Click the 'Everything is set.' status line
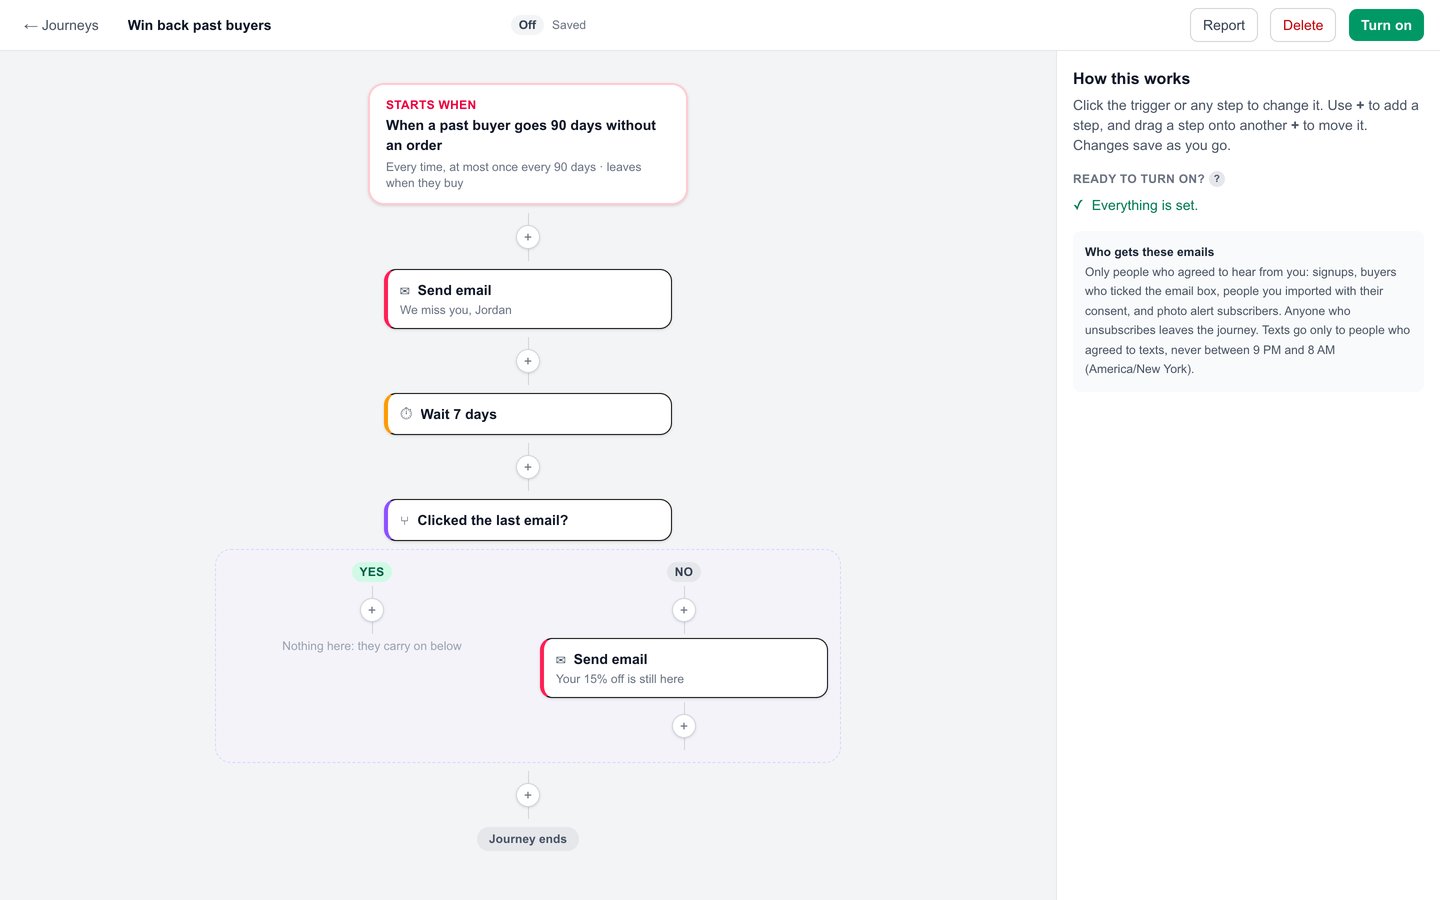 point(1135,205)
